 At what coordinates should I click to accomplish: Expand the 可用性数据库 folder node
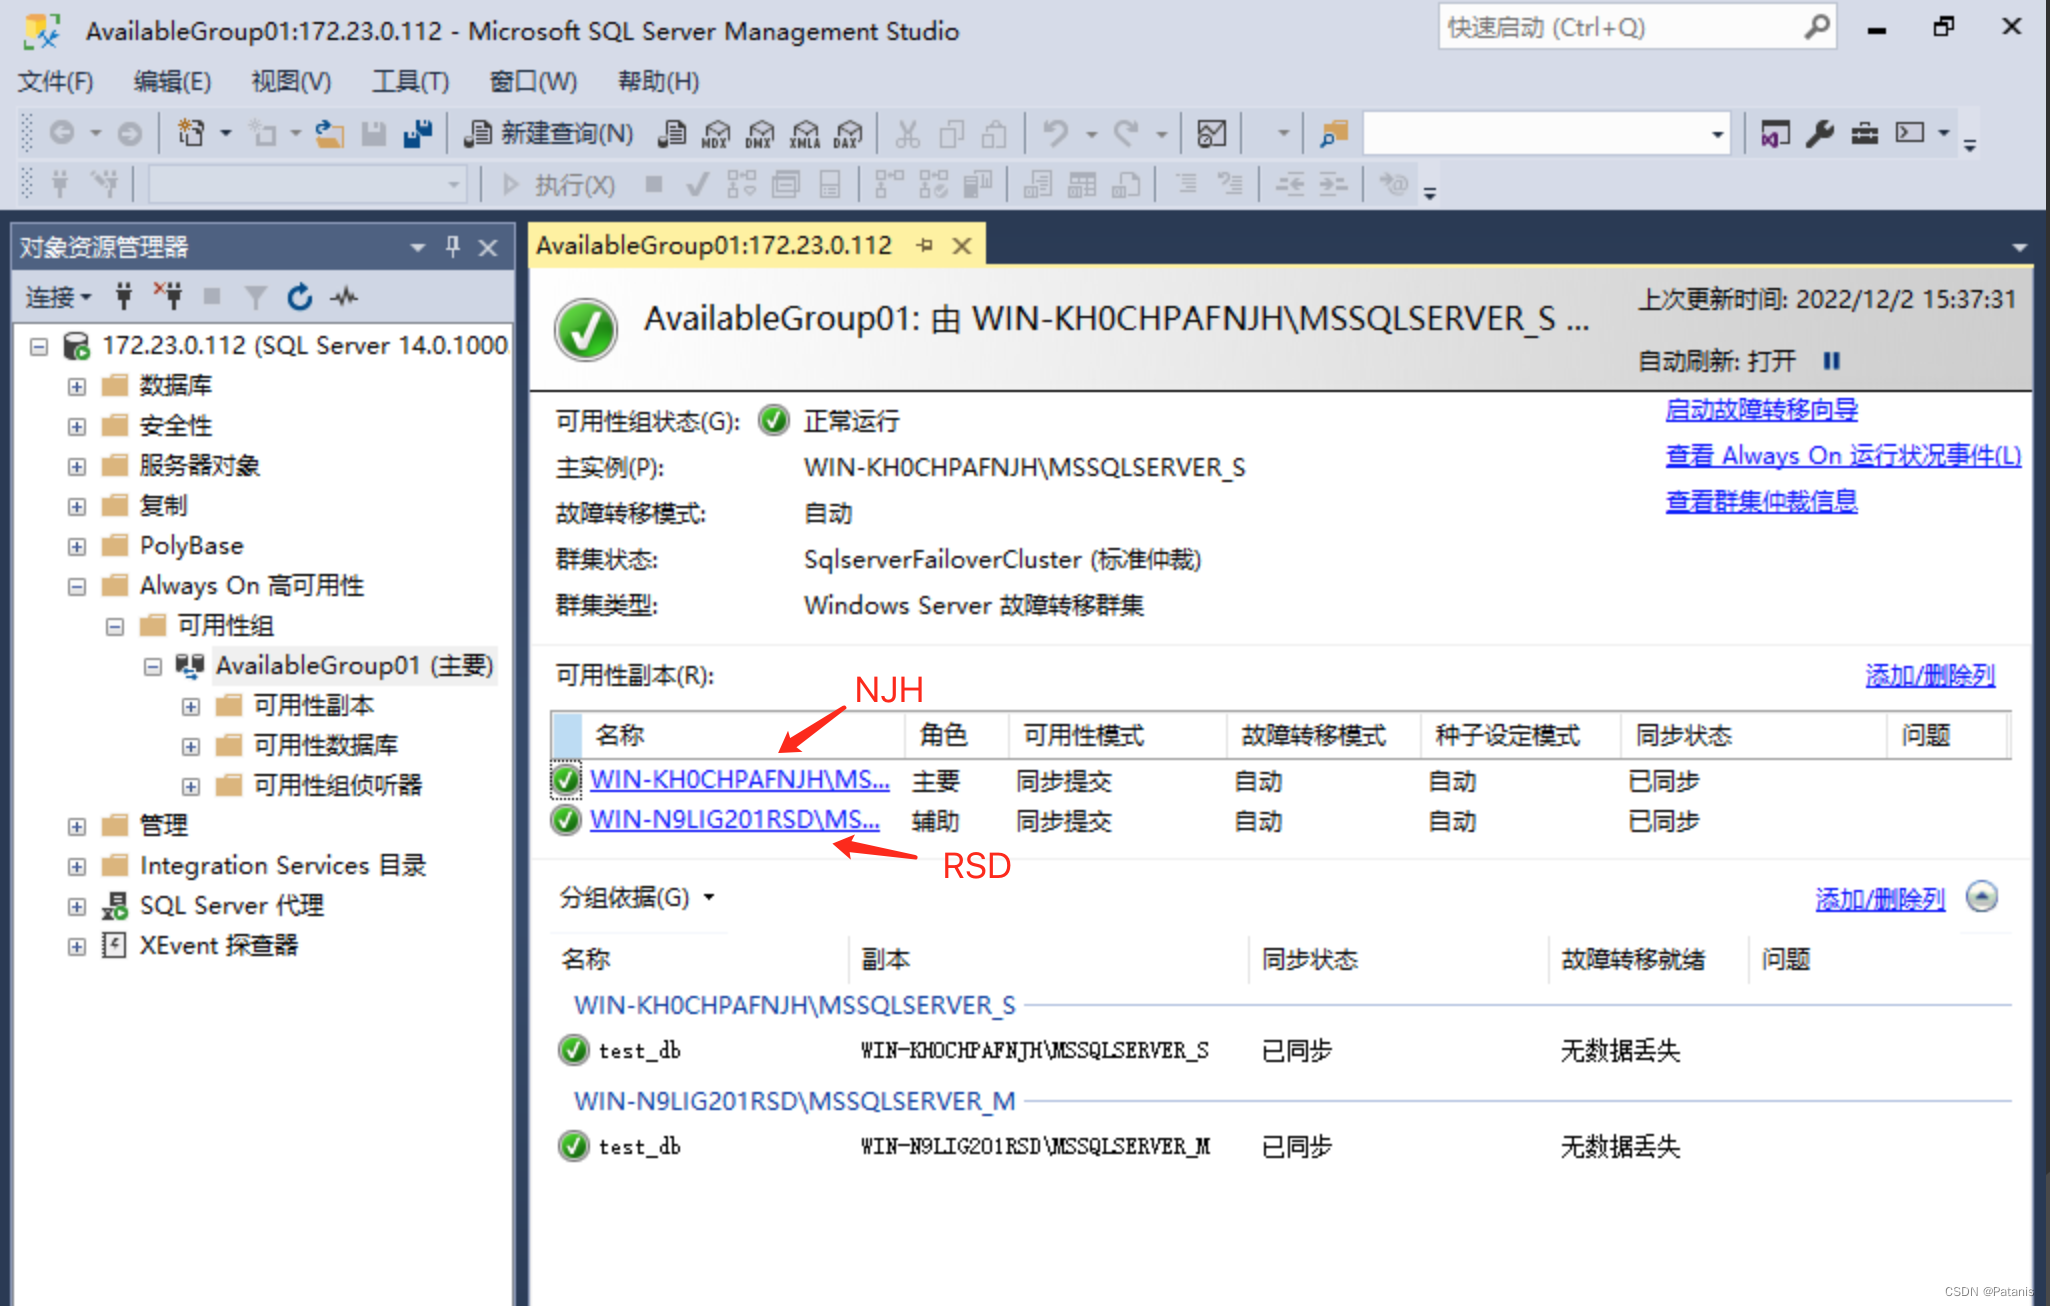[191, 746]
